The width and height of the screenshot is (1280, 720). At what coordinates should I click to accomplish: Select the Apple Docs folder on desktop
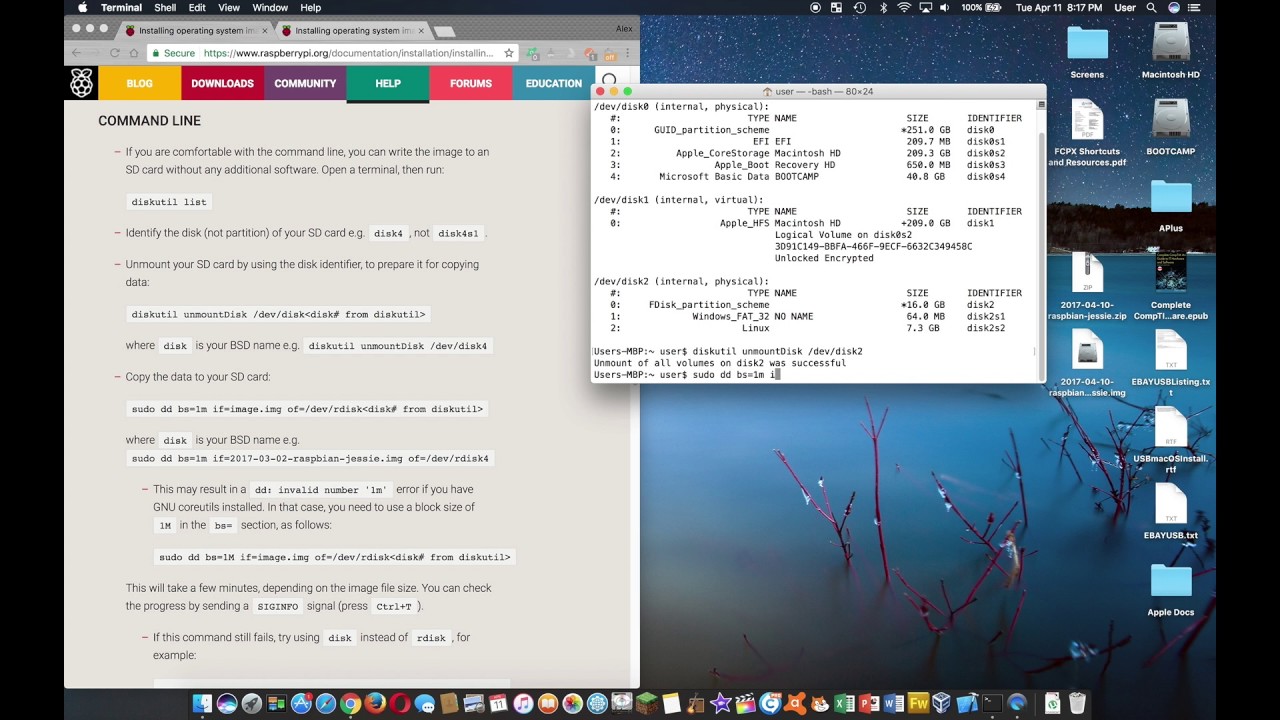(1170, 590)
